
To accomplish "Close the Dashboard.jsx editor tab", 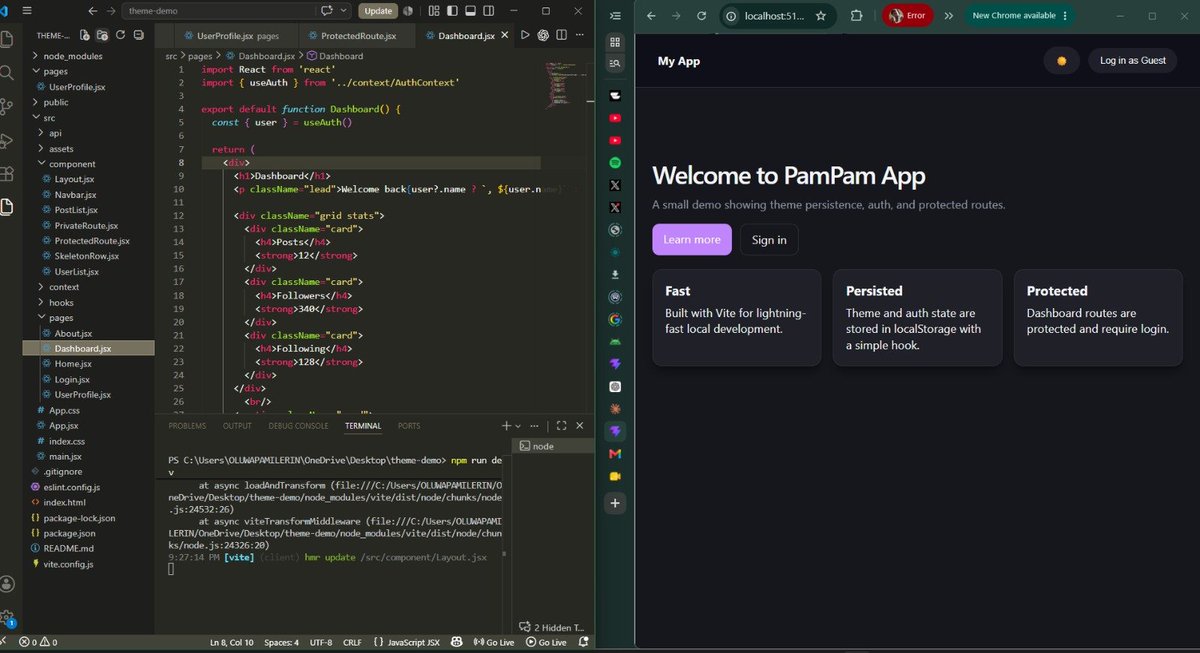I will [505, 36].
